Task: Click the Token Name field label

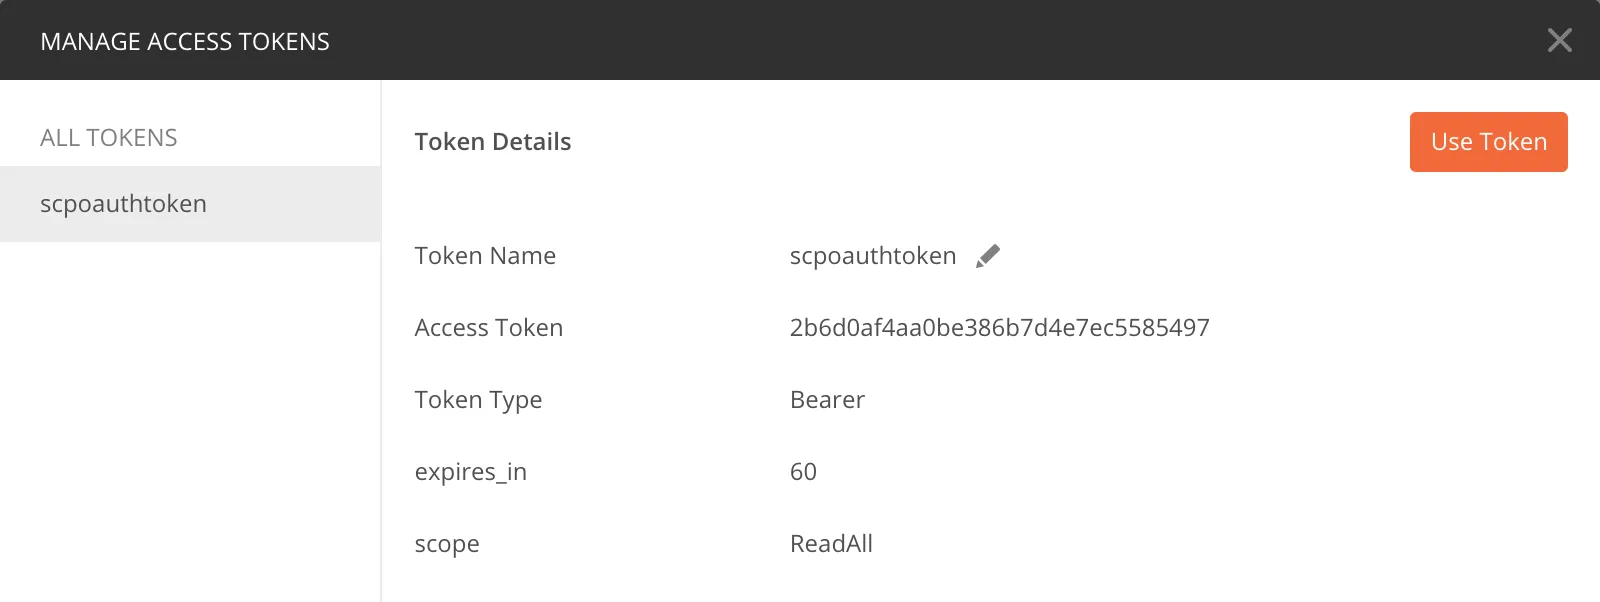Action: [x=485, y=256]
